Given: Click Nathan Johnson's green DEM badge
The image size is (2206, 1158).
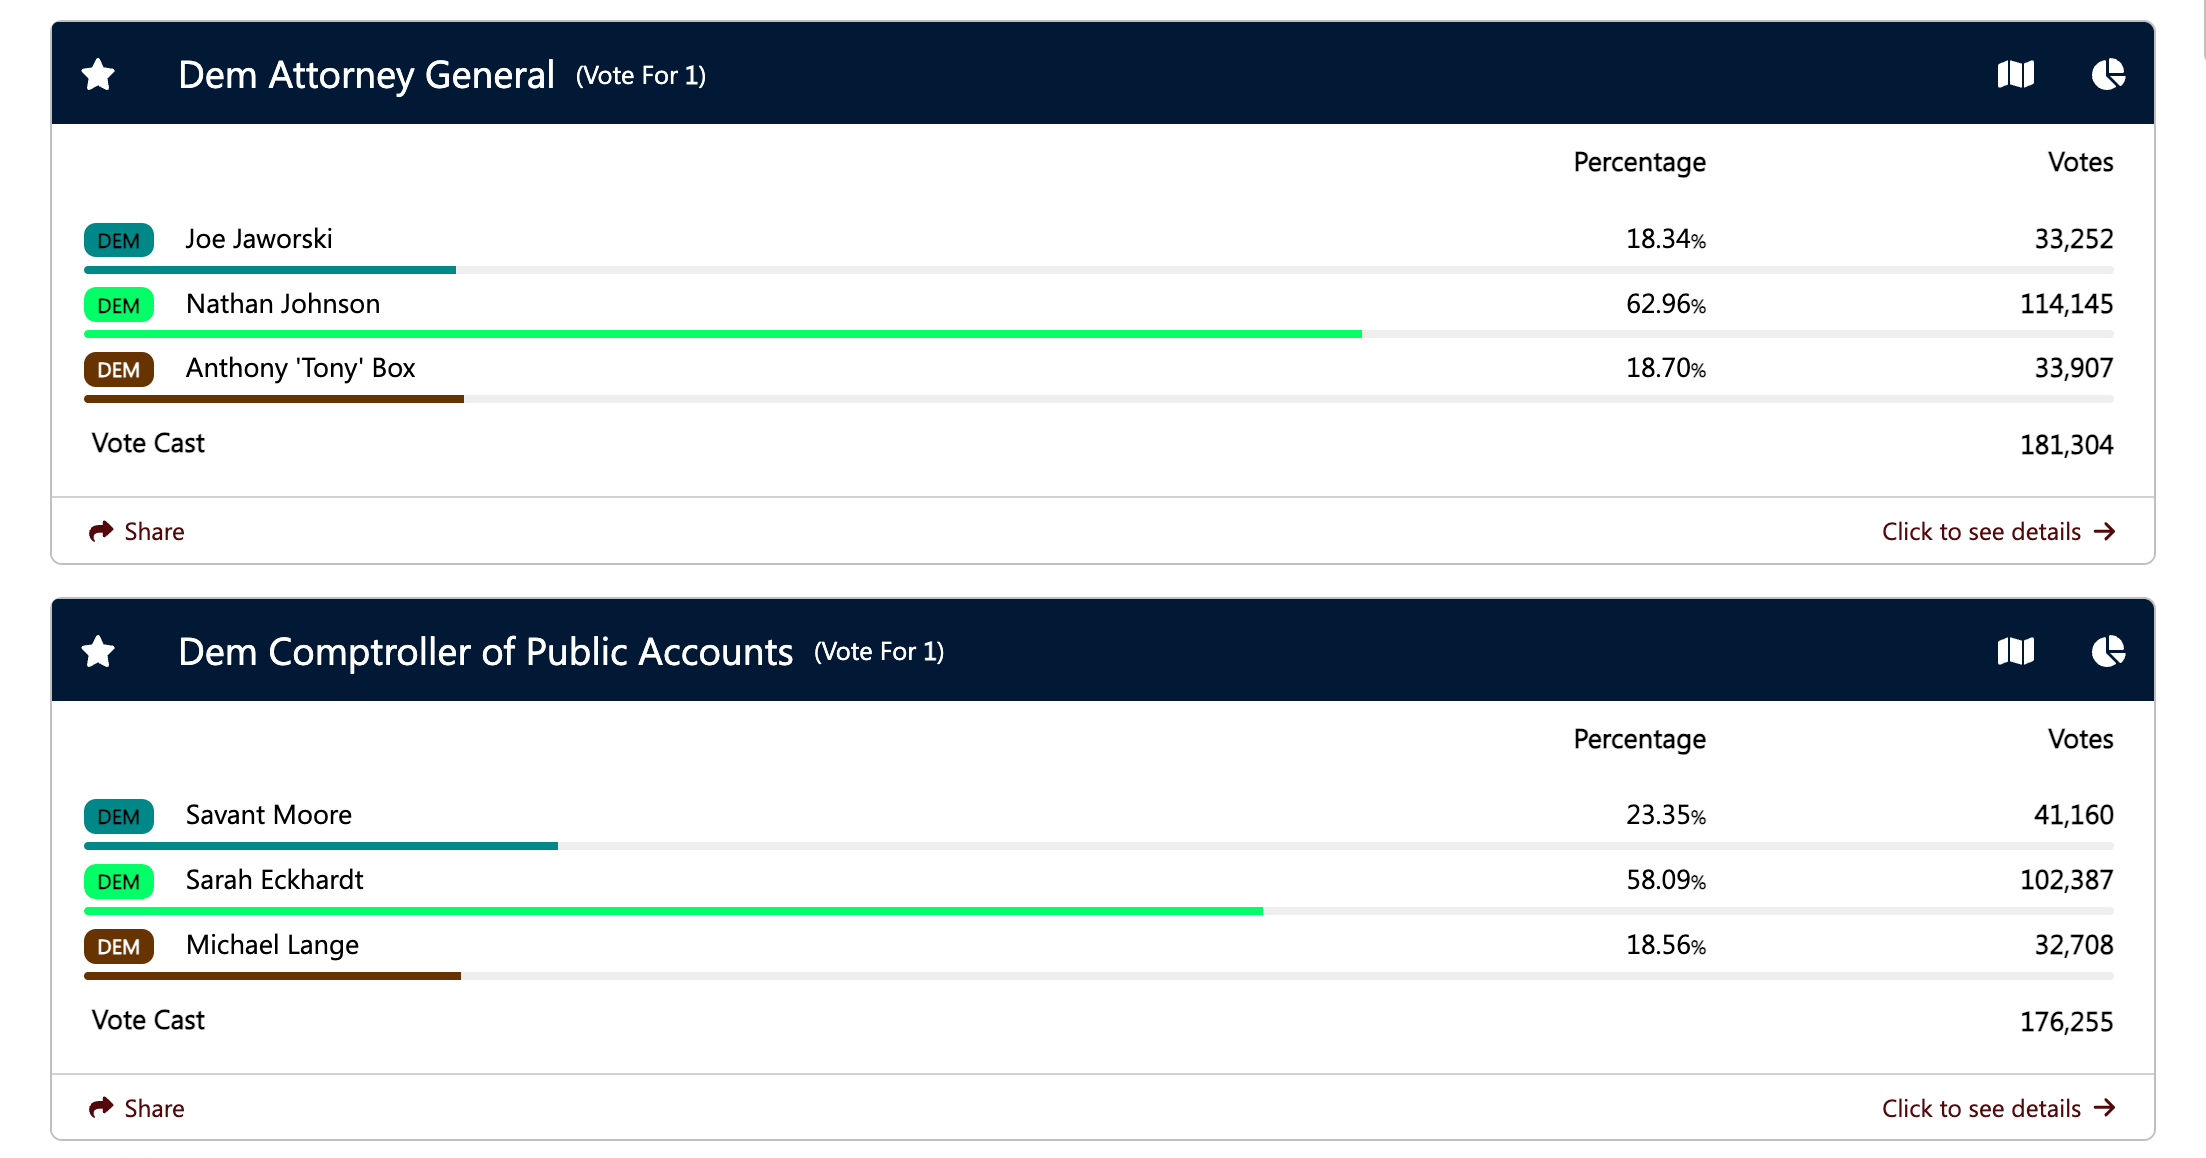Looking at the screenshot, I should click(119, 305).
